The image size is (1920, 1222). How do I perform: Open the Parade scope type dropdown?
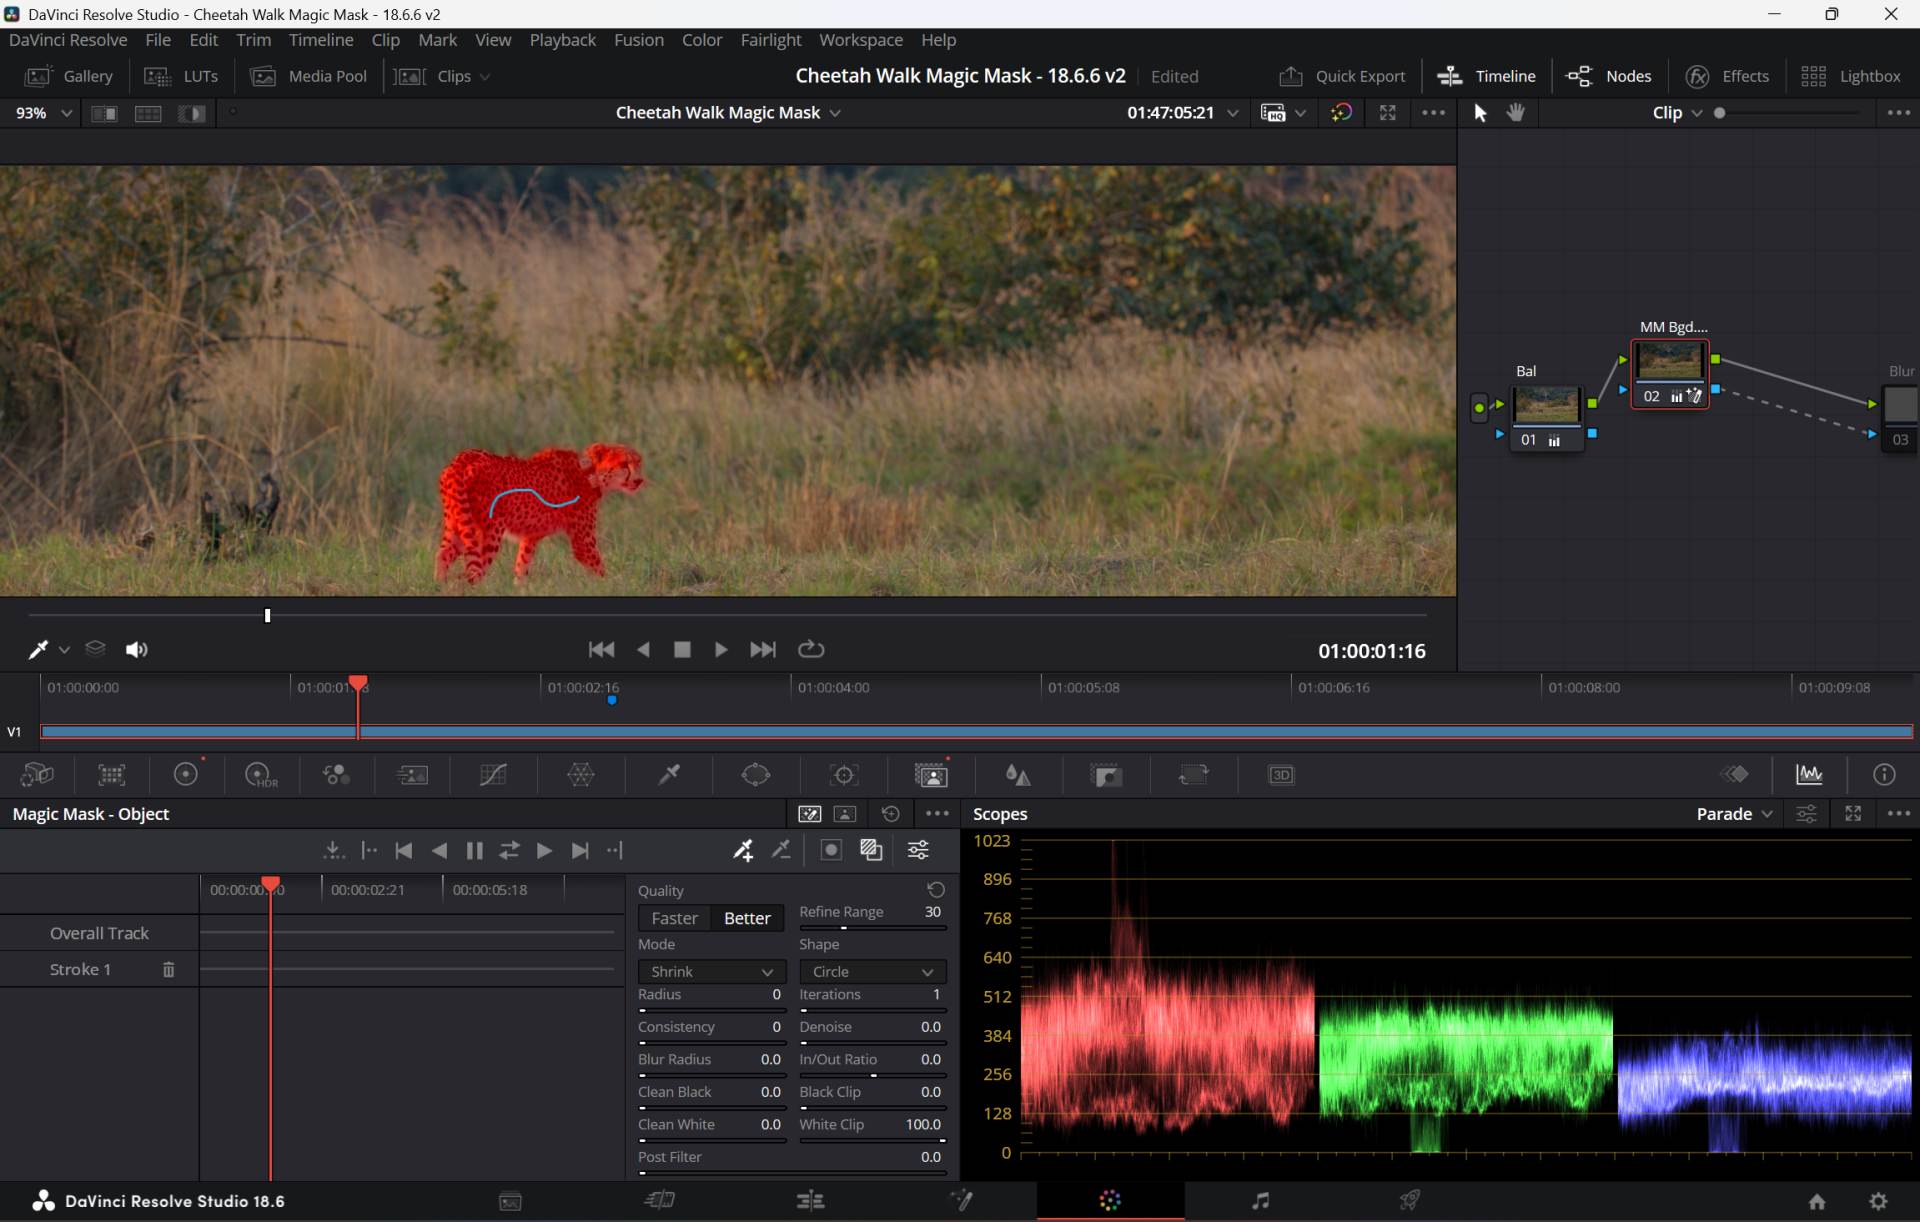pos(1734,814)
